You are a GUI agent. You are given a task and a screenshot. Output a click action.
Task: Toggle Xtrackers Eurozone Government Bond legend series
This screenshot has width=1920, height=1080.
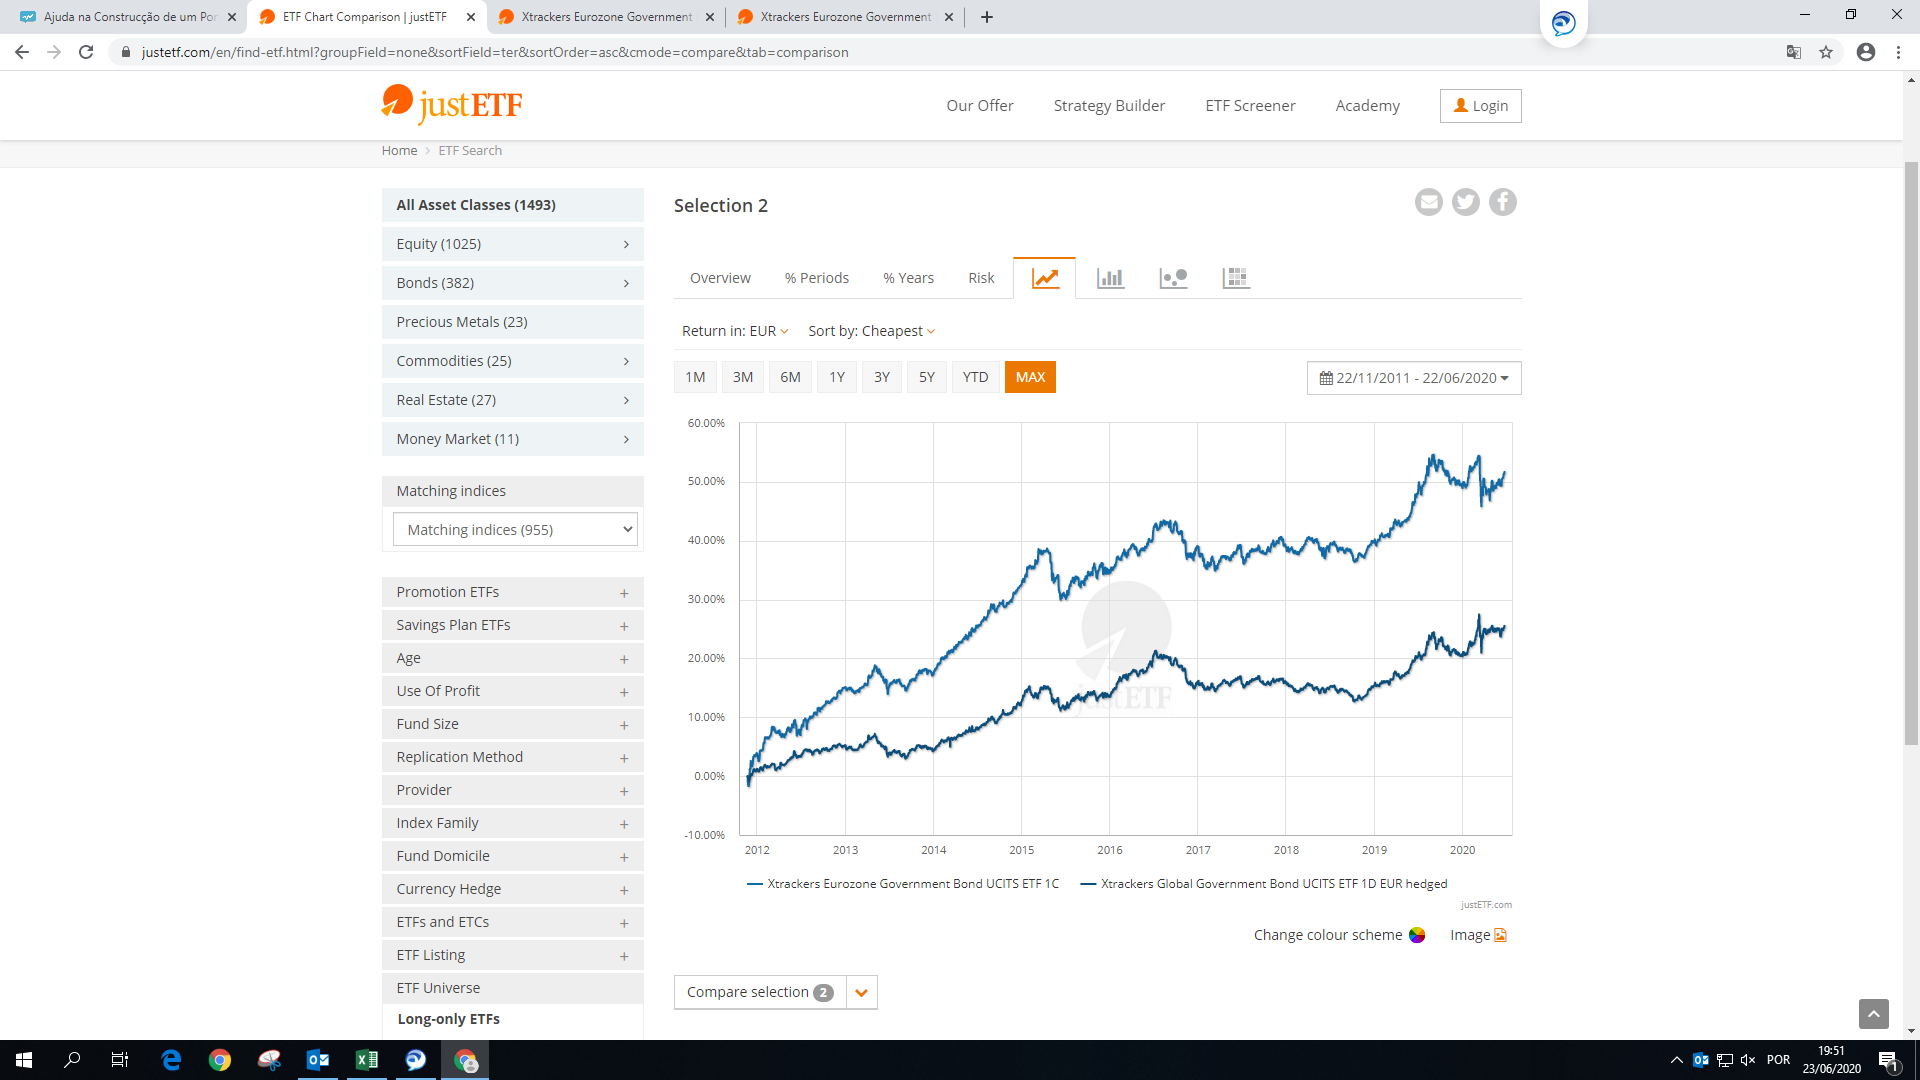912,884
